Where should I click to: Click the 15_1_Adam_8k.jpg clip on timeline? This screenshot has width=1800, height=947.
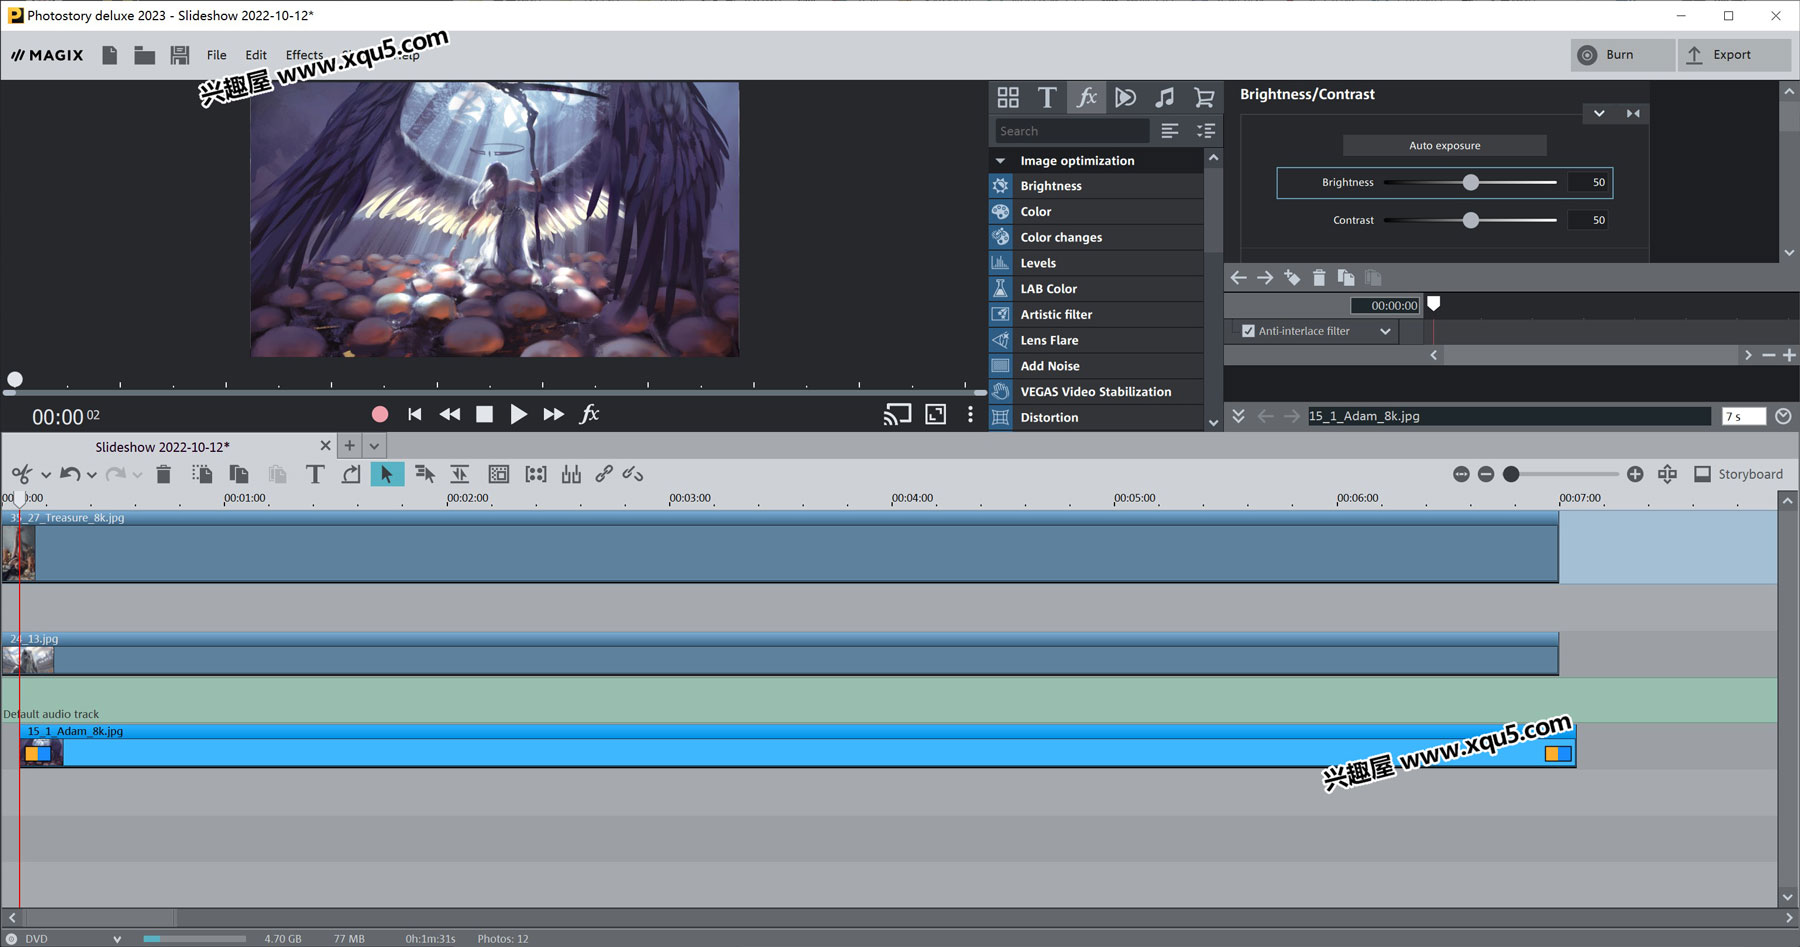coord(798,746)
